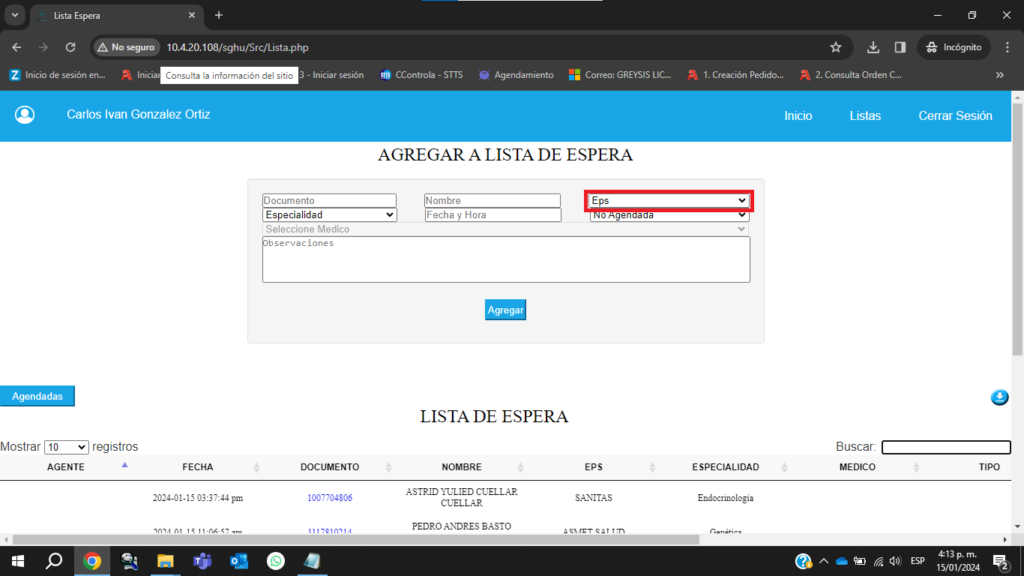This screenshot has height=576, width=1024.
Task: Open document link 1007704806
Action: point(329,497)
